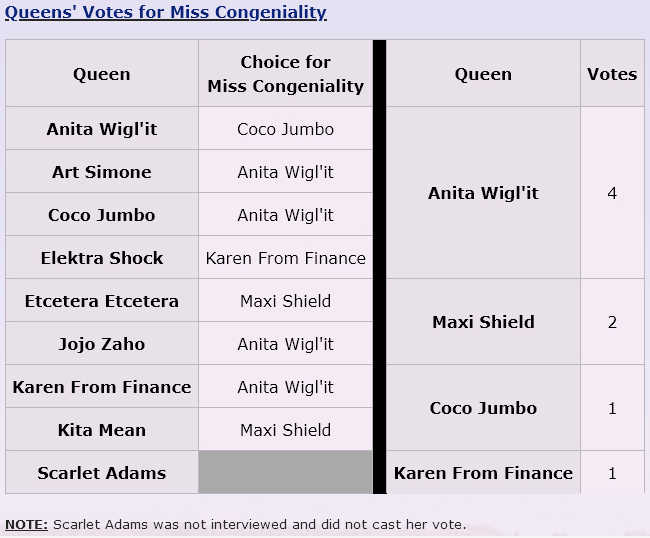650x538 pixels.
Task: Click the Art Simone queen cell
Action: 102,172
